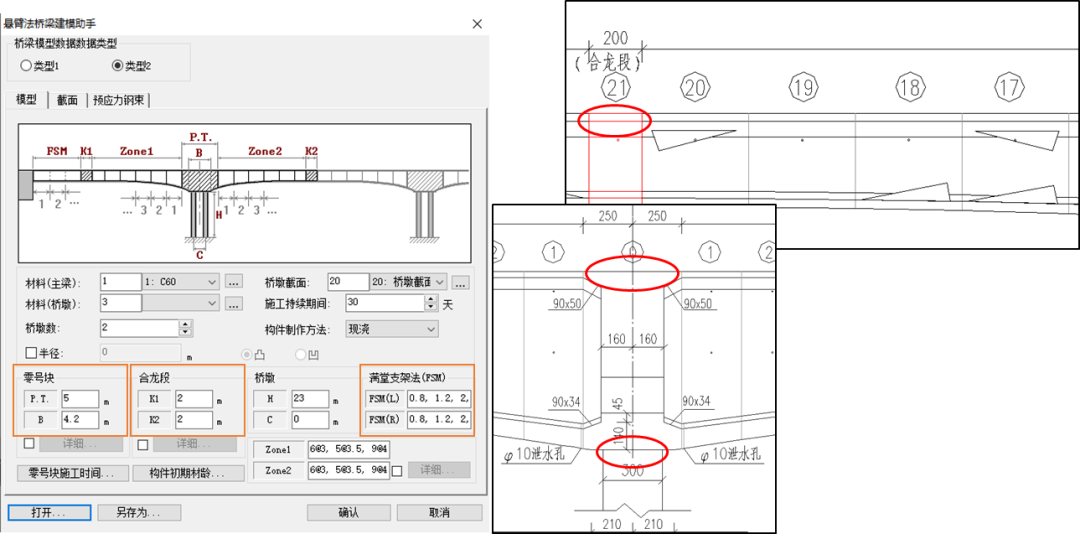This screenshot has height=534, width=1080.
Task: Click the 另存为... button
Action: point(138,513)
